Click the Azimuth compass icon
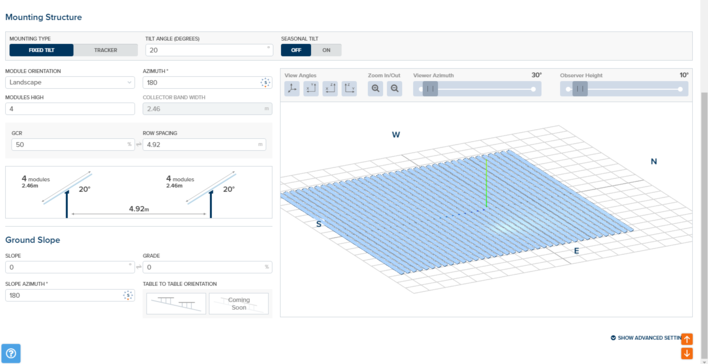The image size is (708, 364). coord(266,83)
